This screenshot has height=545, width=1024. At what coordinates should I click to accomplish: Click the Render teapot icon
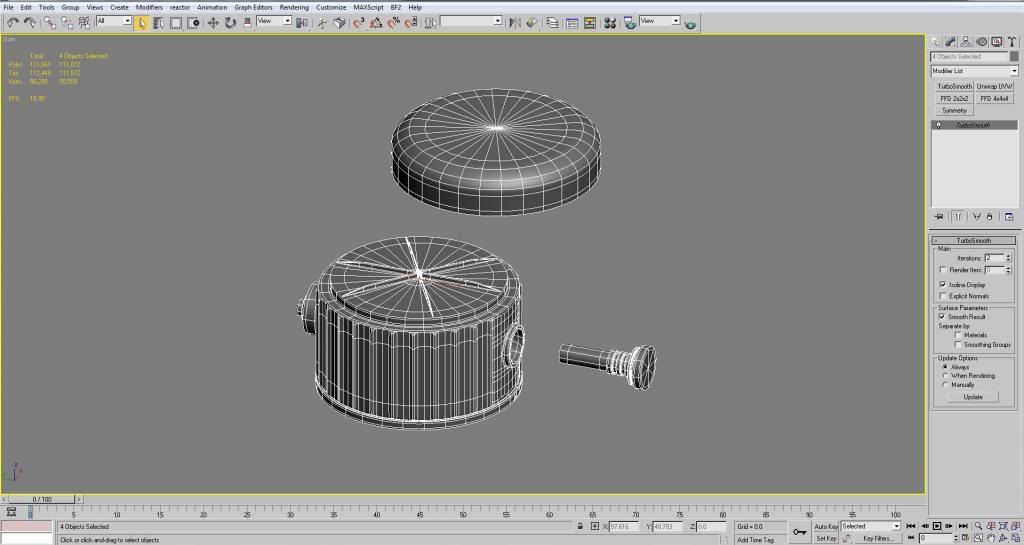[x=690, y=22]
